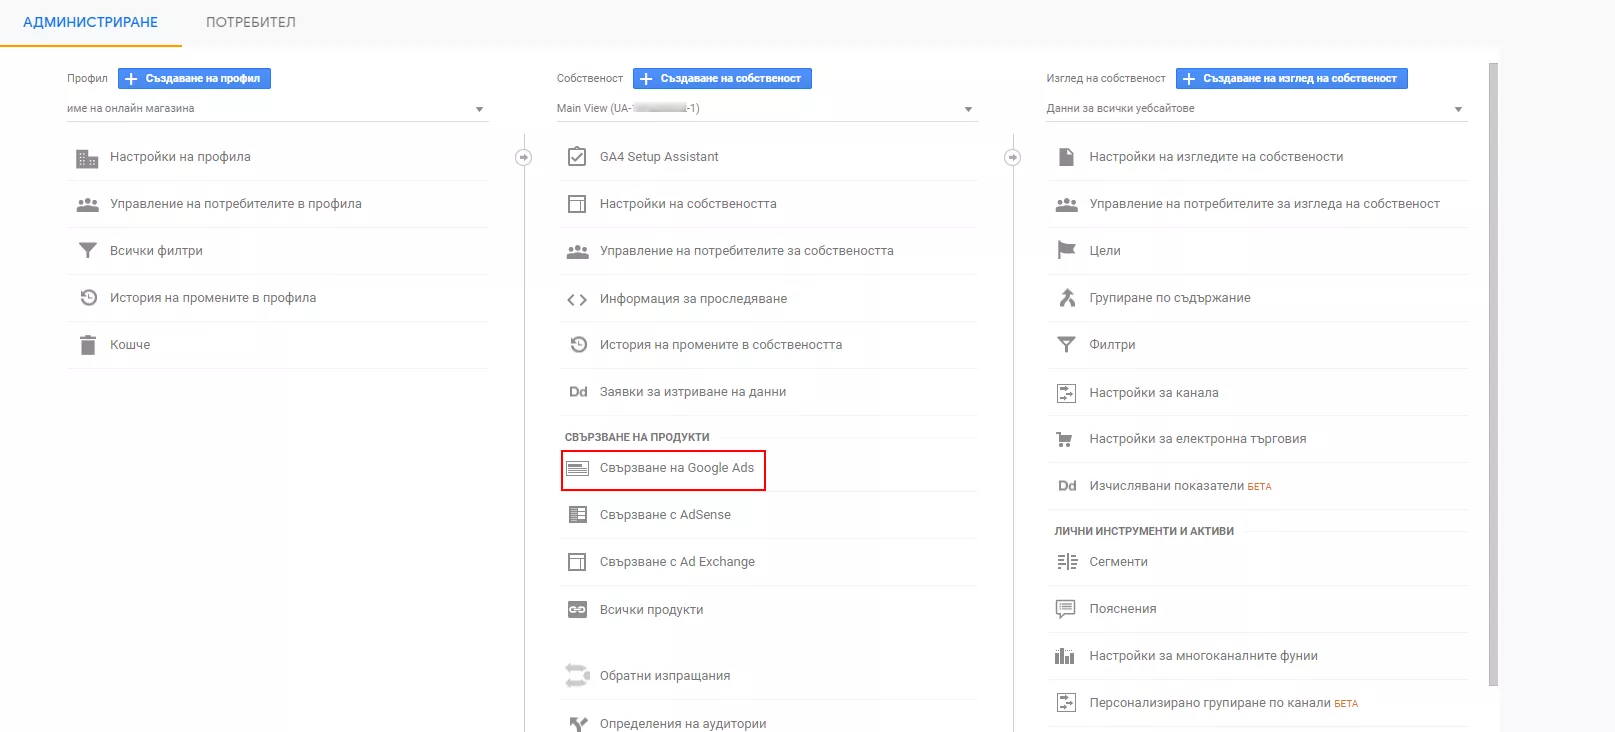The height and width of the screenshot is (732, 1615).
Task: Click history icon for История на промените в собствеността
Action: point(578,345)
